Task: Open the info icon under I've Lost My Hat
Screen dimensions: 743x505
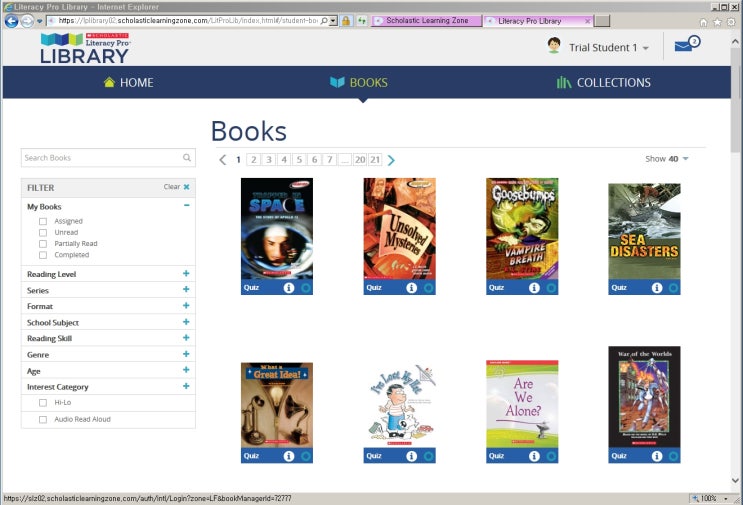Action: click(411, 456)
